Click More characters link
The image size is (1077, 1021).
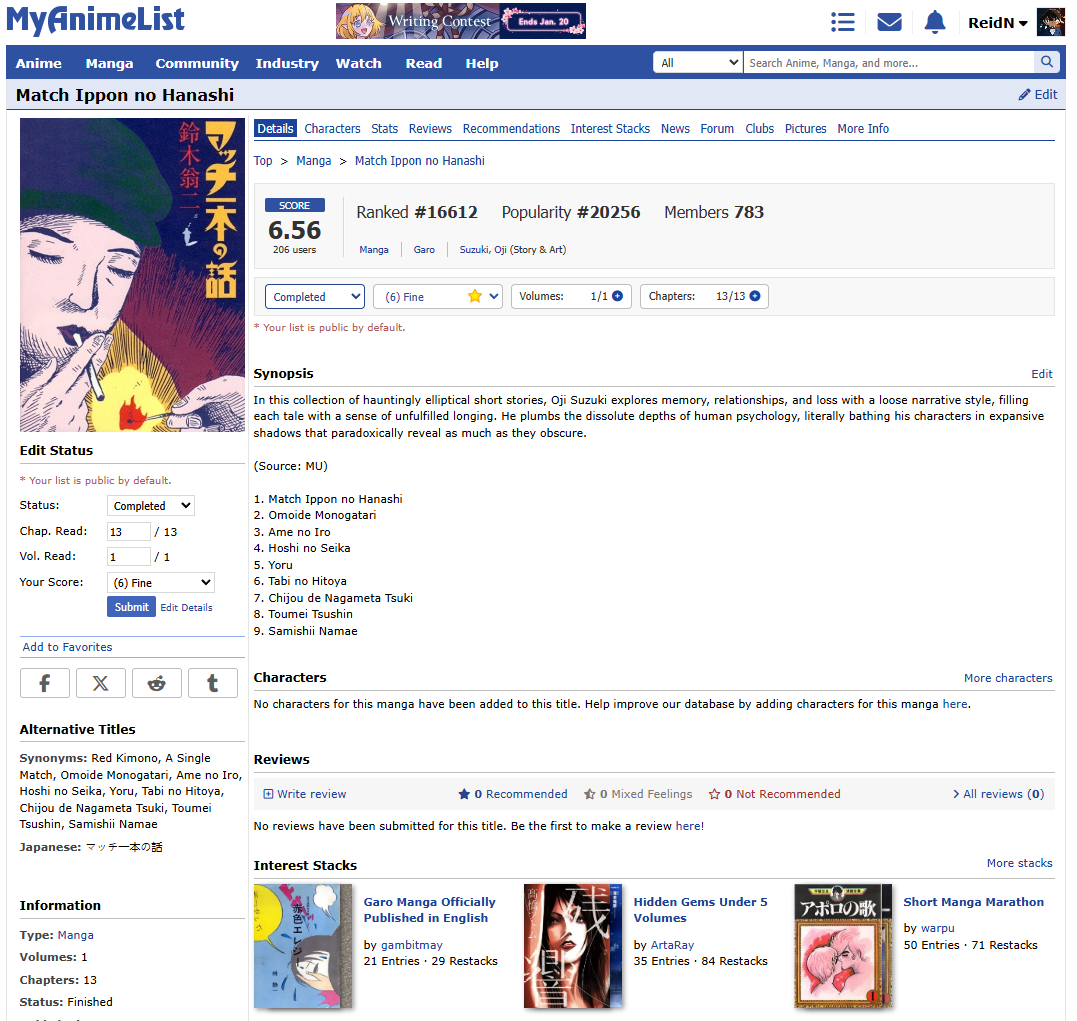click(x=1008, y=678)
